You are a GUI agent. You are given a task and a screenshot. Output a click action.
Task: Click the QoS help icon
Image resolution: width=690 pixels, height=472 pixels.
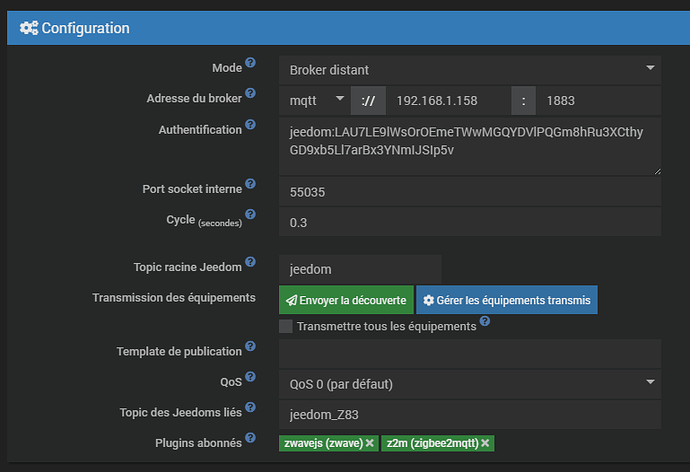click(x=251, y=378)
